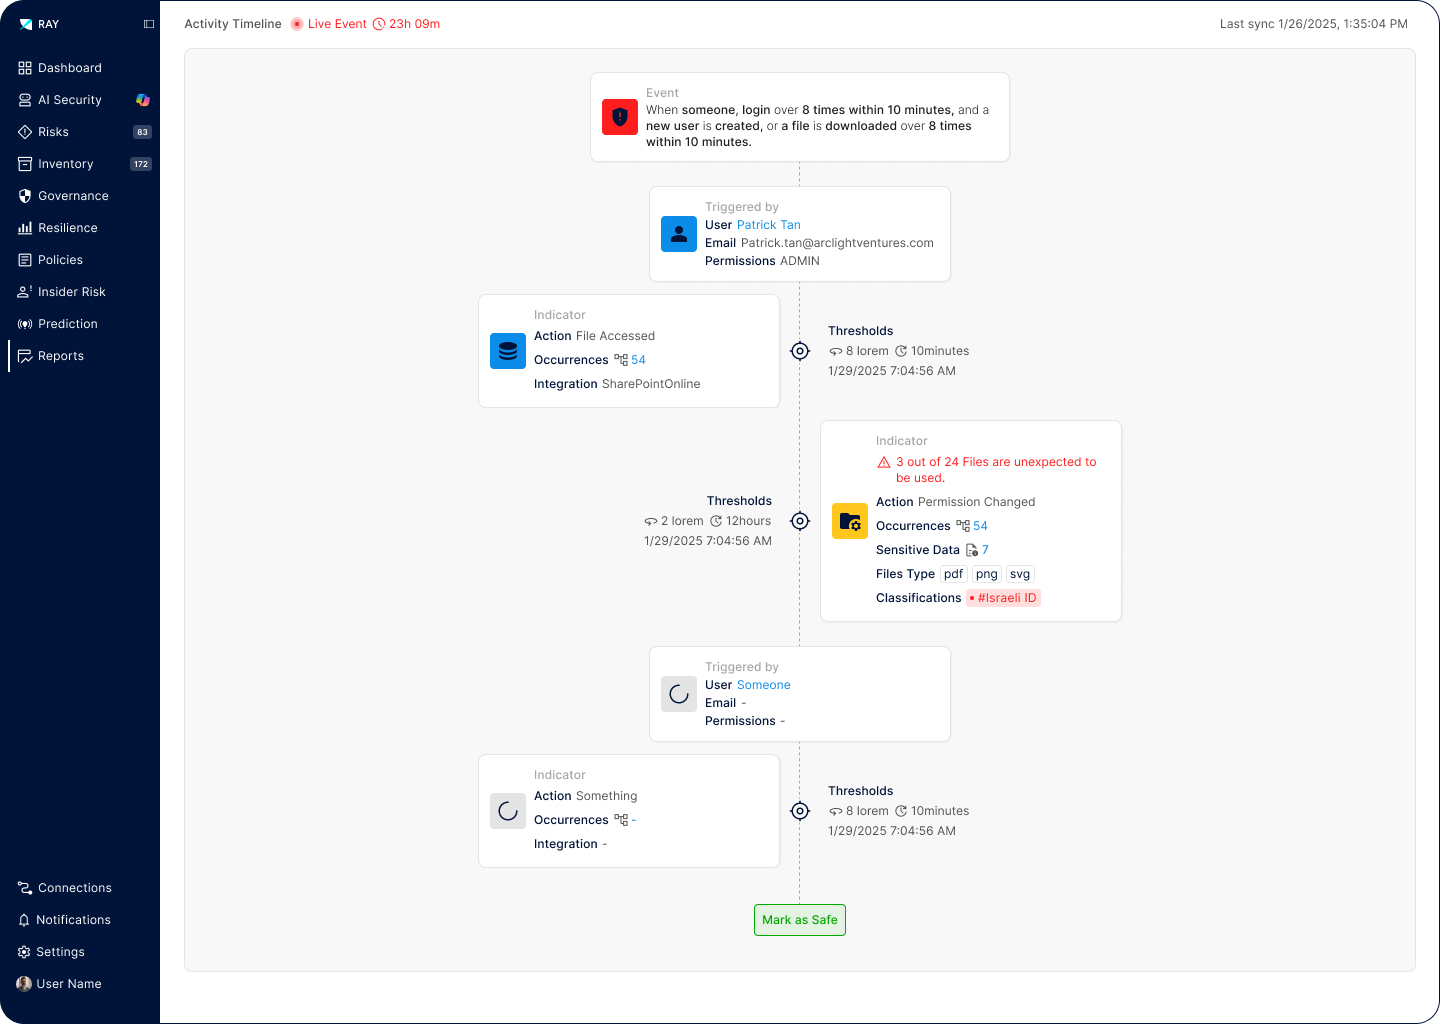Image resolution: width=1440 pixels, height=1024 pixels.
Task: Select the 12hours threshold timeline marker
Action: pyautogui.click(x=800, y=521)
